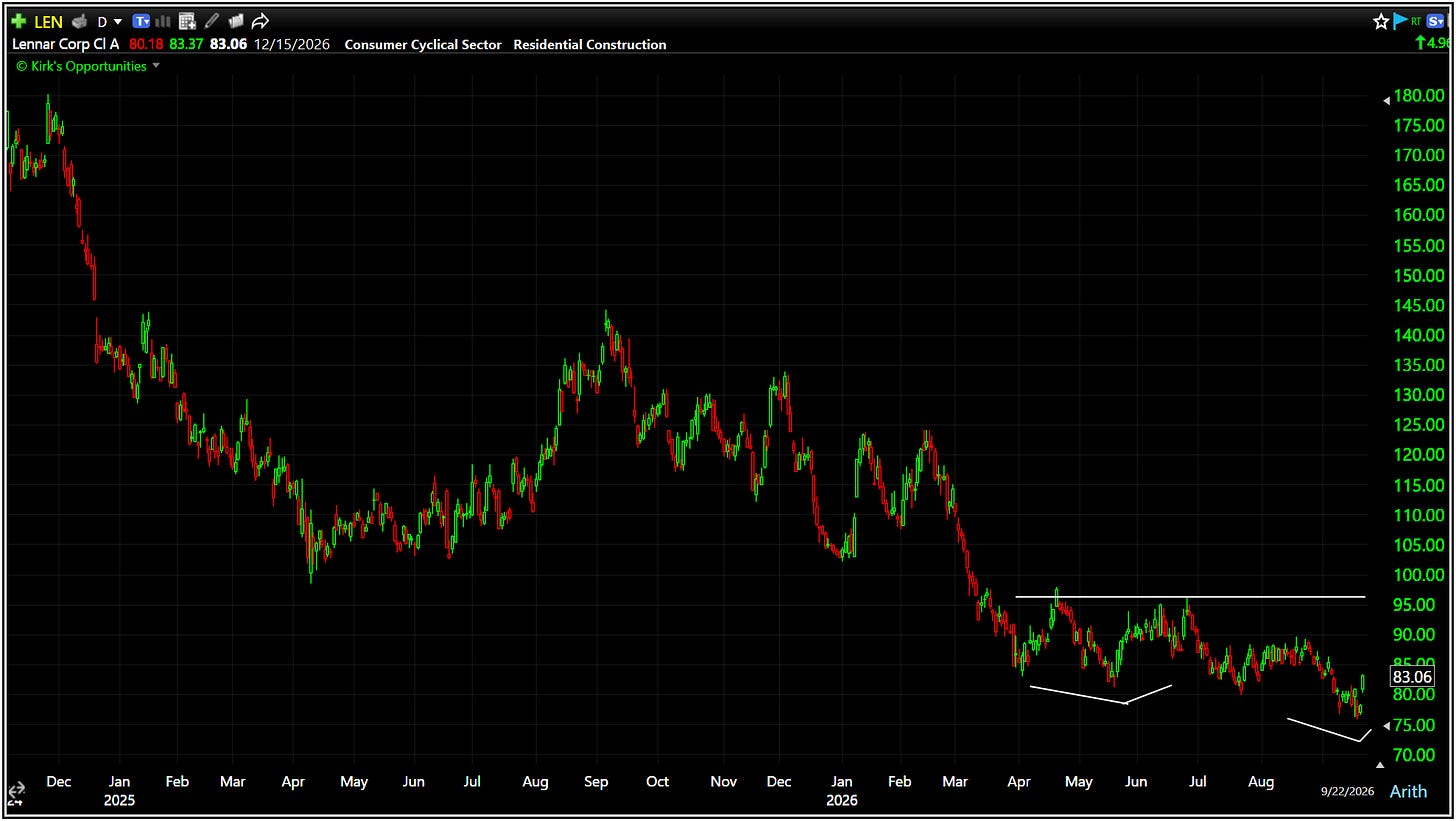Click the calendar with plus icon
The height and width of the screenshot is (821, 1456).
[187, 21]
